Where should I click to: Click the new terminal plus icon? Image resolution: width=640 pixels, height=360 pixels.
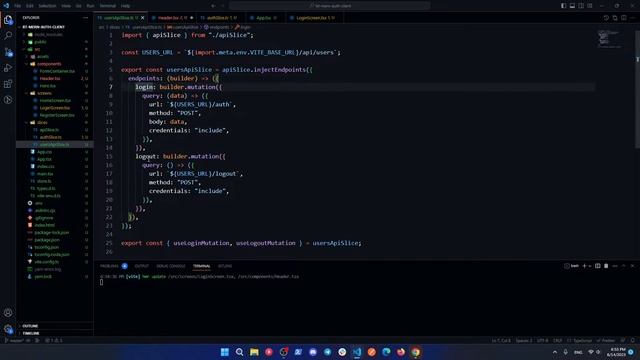pos(584,266)
